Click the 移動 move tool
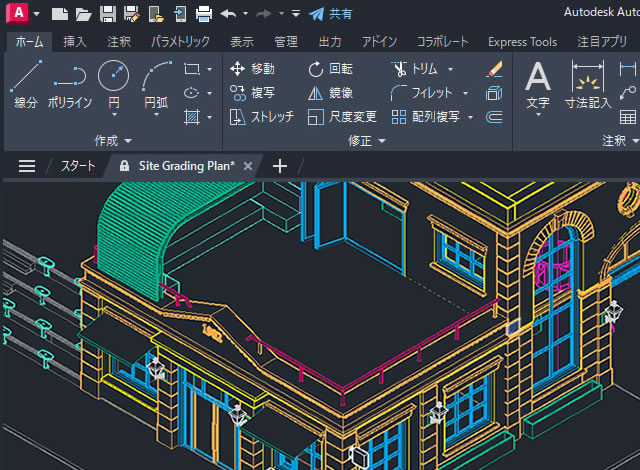Image resolution: width=640 pixels, height=470 pixels. pos(252,69)
